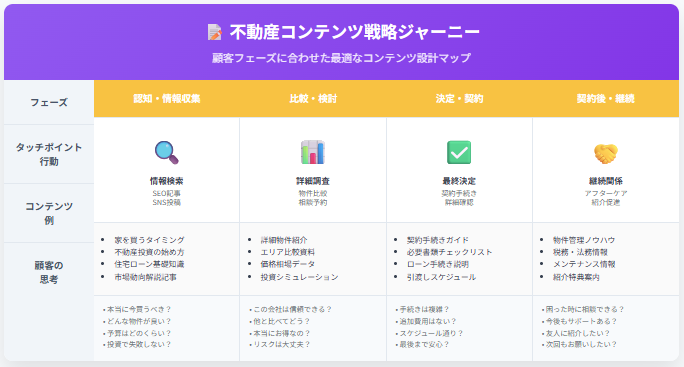Click the 追加費用はない？ thought
Screen dimensions: 684x367
pyautogui.click(x=428, y=321)
